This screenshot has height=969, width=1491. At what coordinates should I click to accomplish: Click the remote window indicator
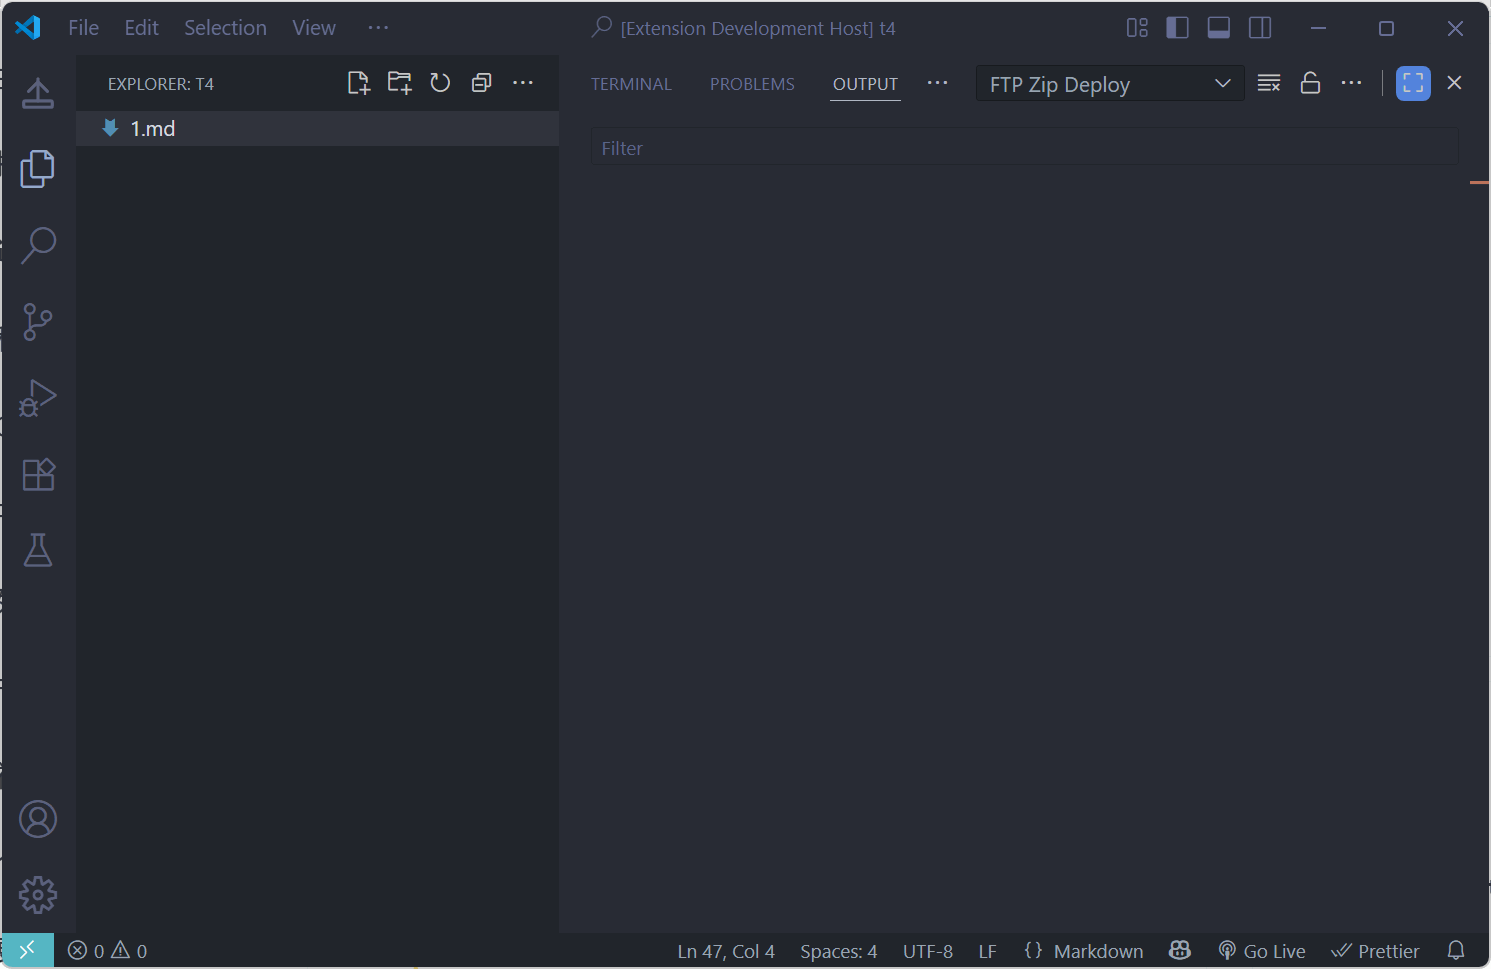pyautogui.click(x=27, y=950)
